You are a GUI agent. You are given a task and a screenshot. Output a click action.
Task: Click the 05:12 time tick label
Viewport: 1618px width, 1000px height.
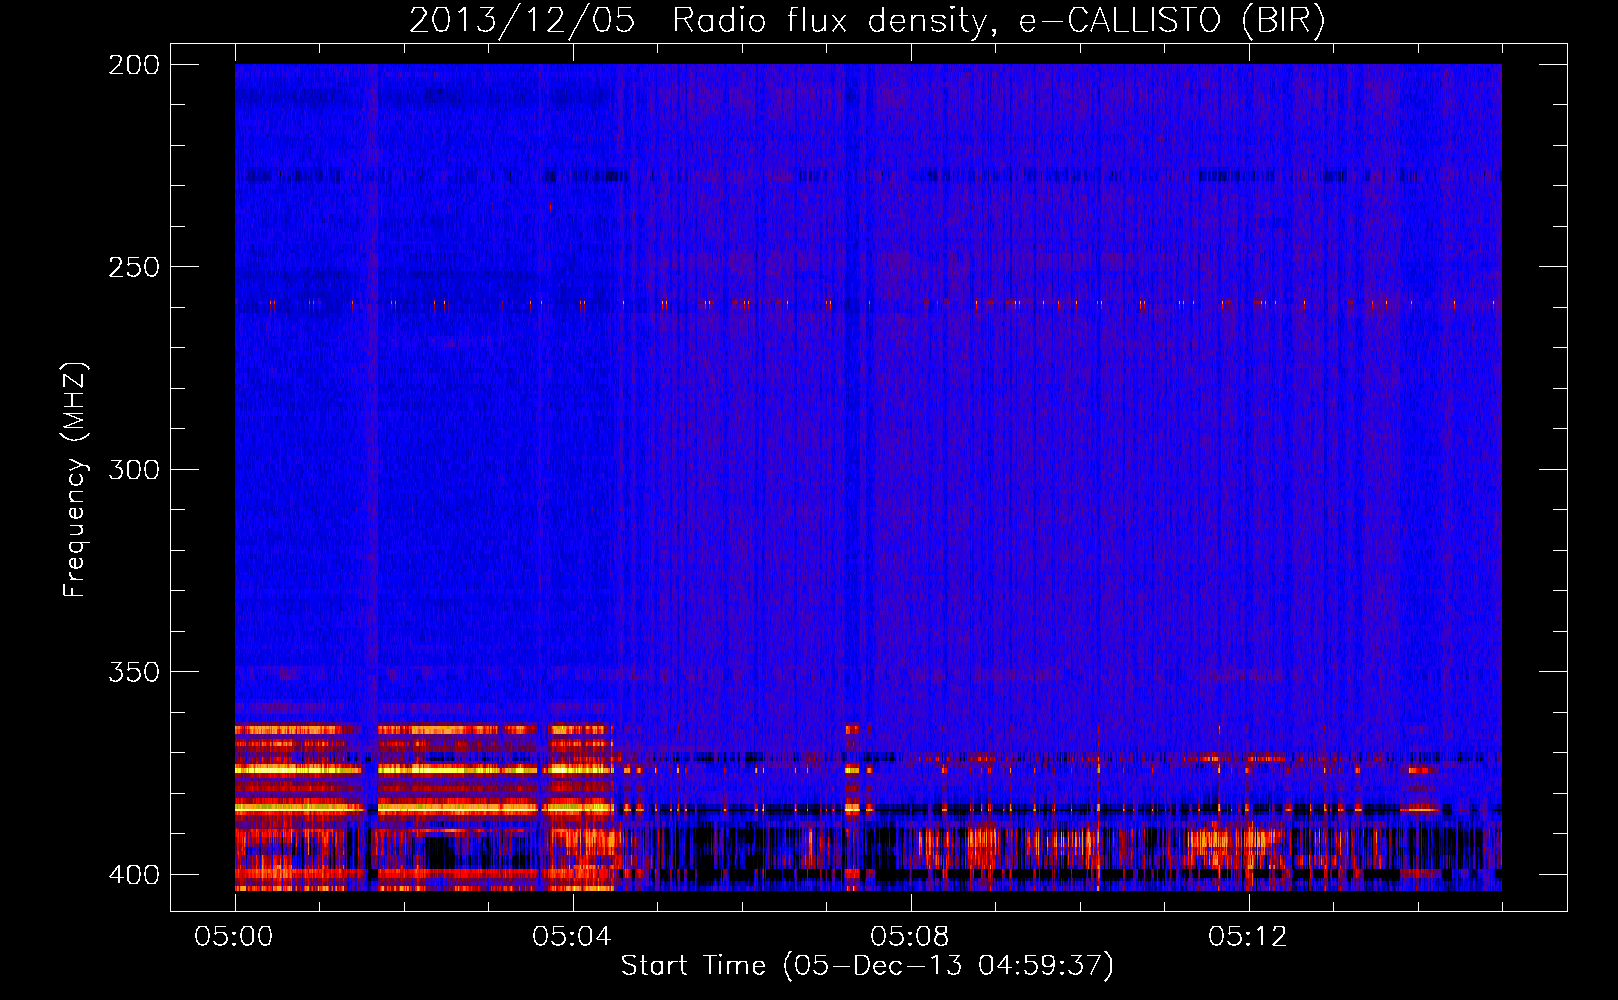pos(1248,937)
